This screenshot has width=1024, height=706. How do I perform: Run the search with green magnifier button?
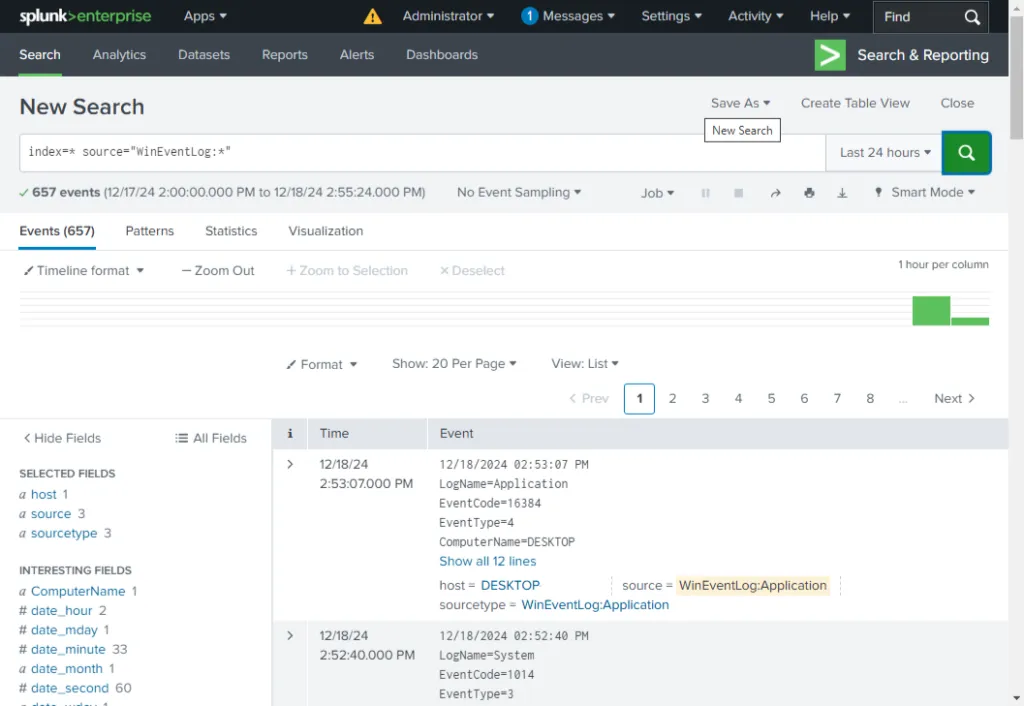tap(966, 153)
